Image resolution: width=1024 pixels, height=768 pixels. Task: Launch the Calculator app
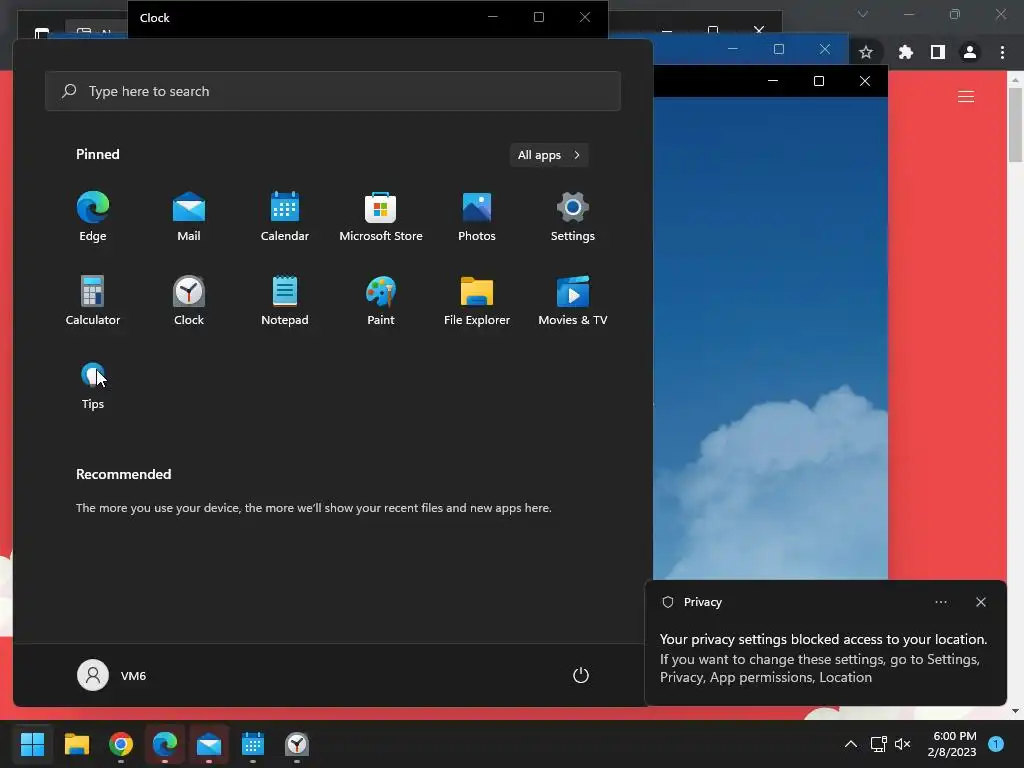pyautogui.click(x=93, y=300)
